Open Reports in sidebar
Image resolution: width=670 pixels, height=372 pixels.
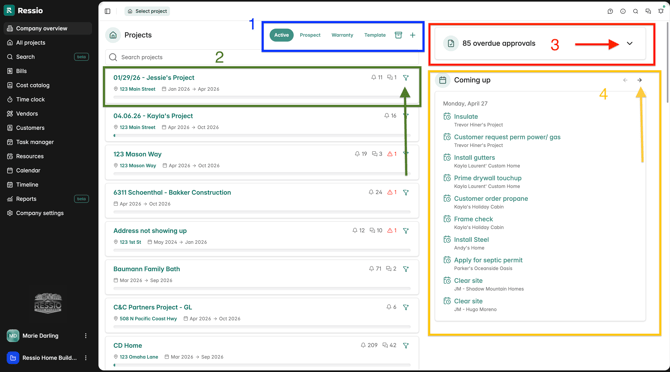coord(48,199)
